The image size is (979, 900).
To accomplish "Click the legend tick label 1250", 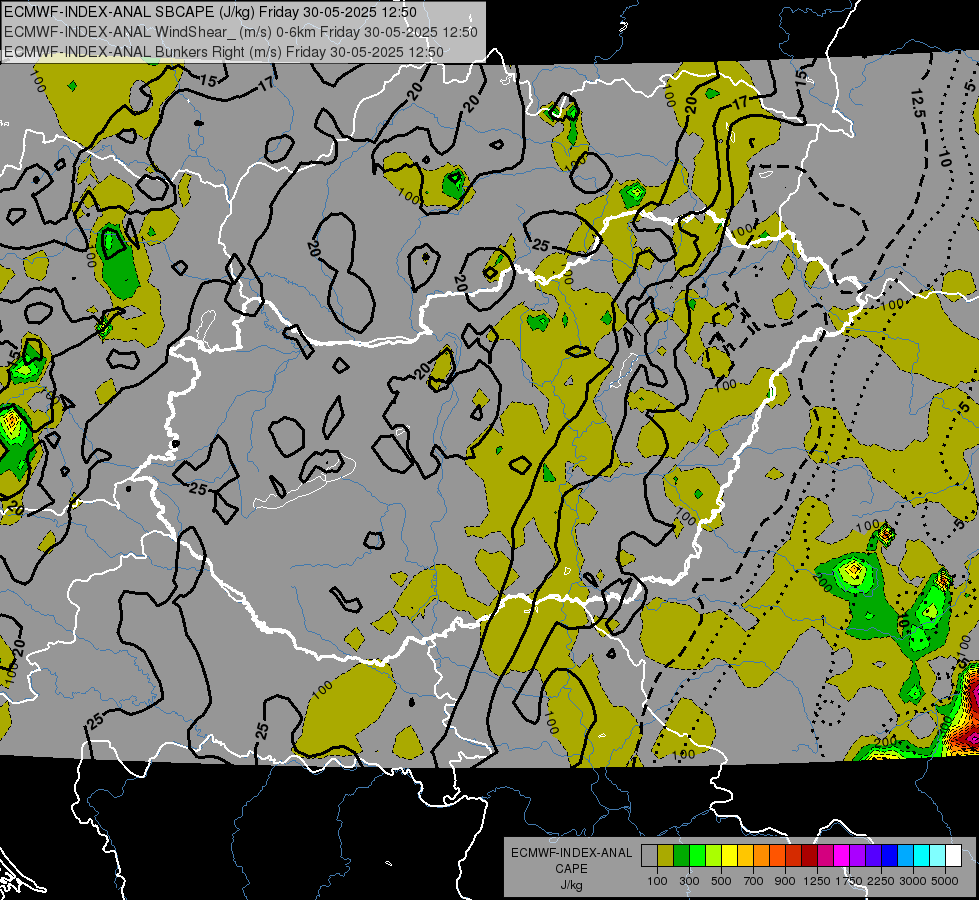I will pos(817,881).
